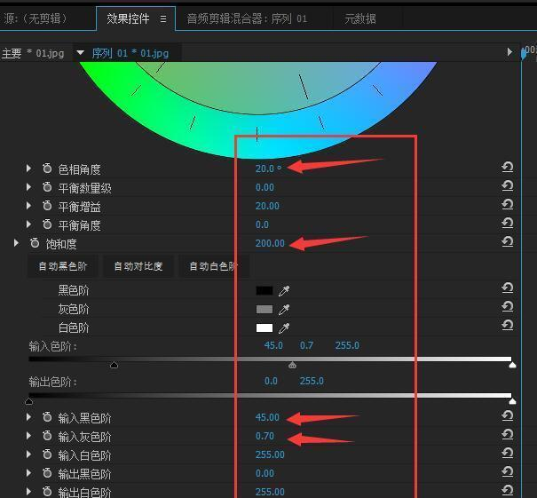Click the 输入色阶 black value 45.0

tap(273, 345)
